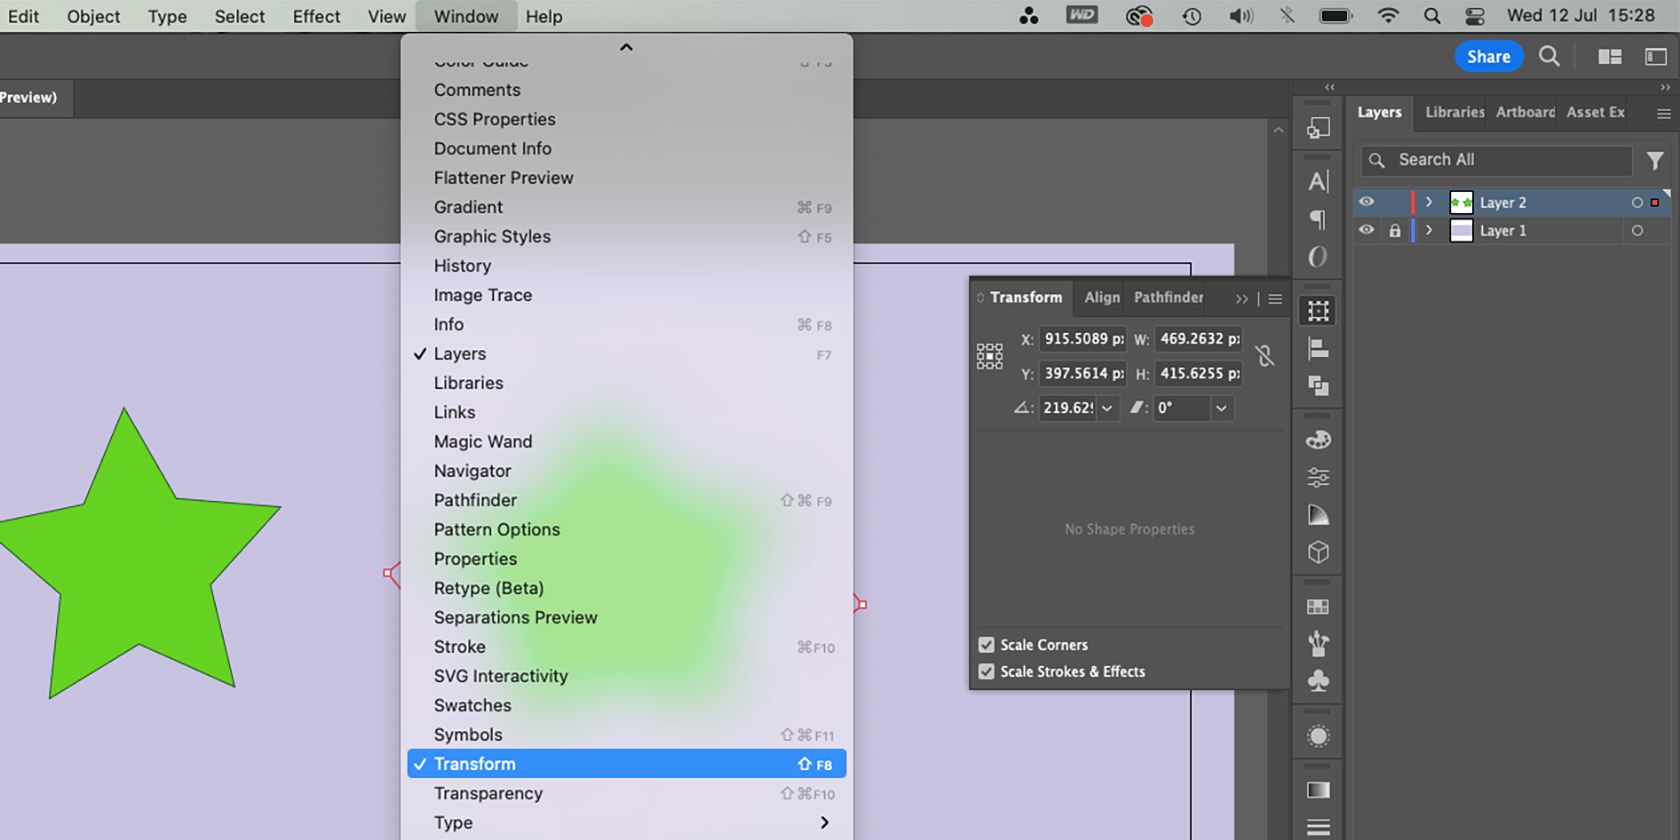
Task: Open the OpenType panel icon in the dock
Action: point(1318,257)
